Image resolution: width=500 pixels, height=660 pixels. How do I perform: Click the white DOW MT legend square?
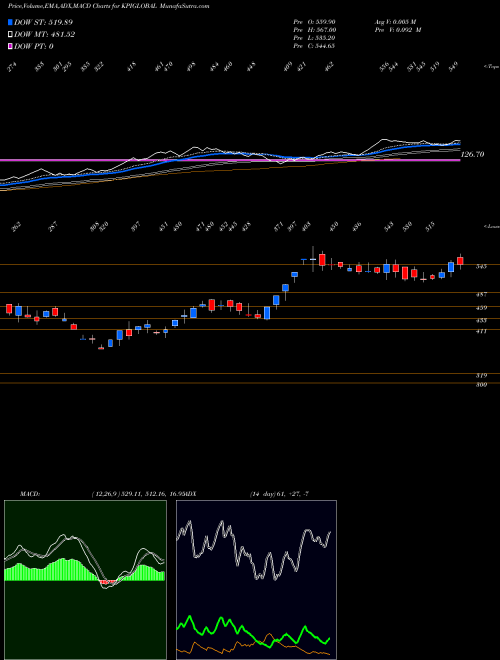click(x=11, y=35)
